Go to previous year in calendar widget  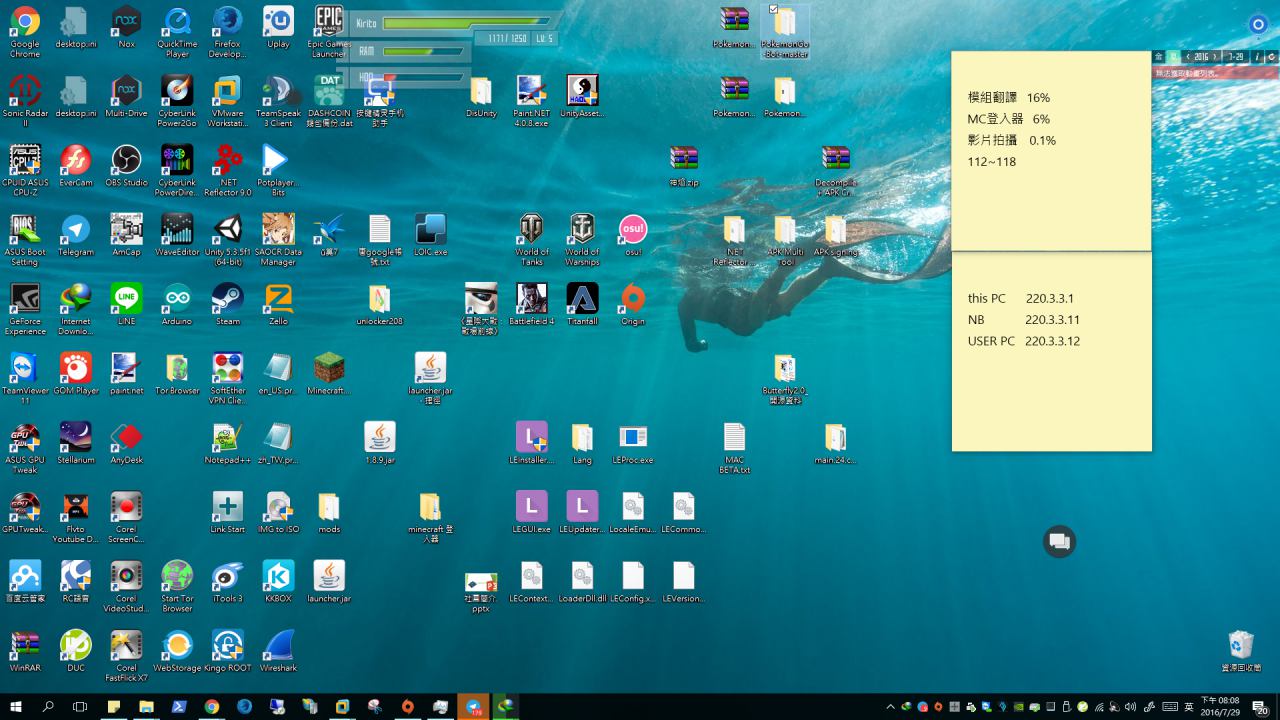coord(1186,57)
